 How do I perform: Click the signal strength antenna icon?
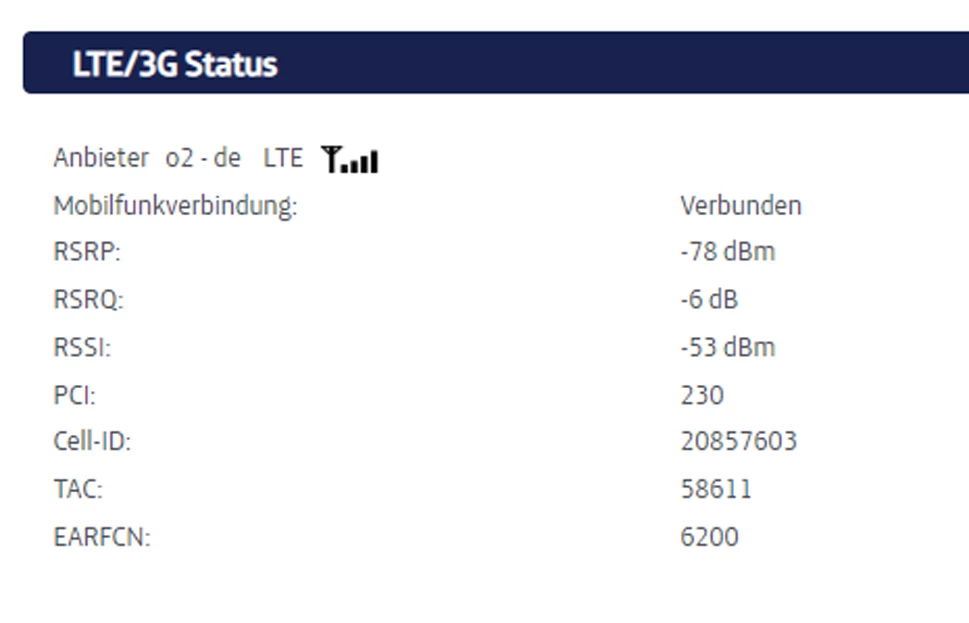[350, 159]
